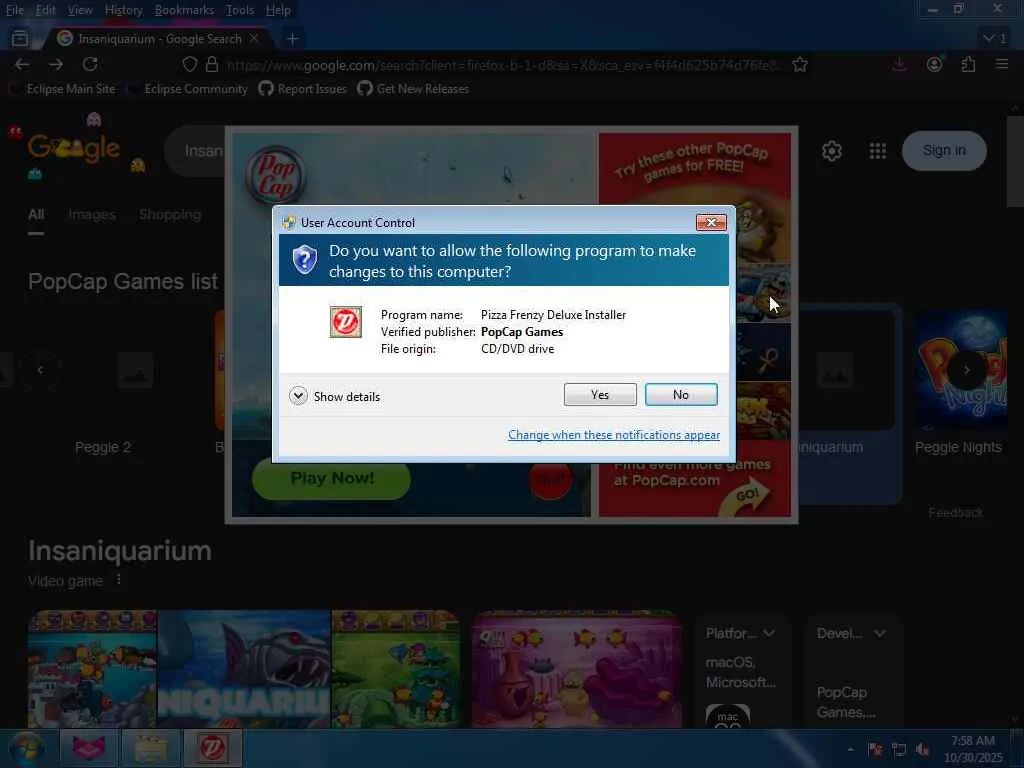Viewport: 1024px width, 768px height.
Task: Click the Feedback link
Action: tap(955, 513)
